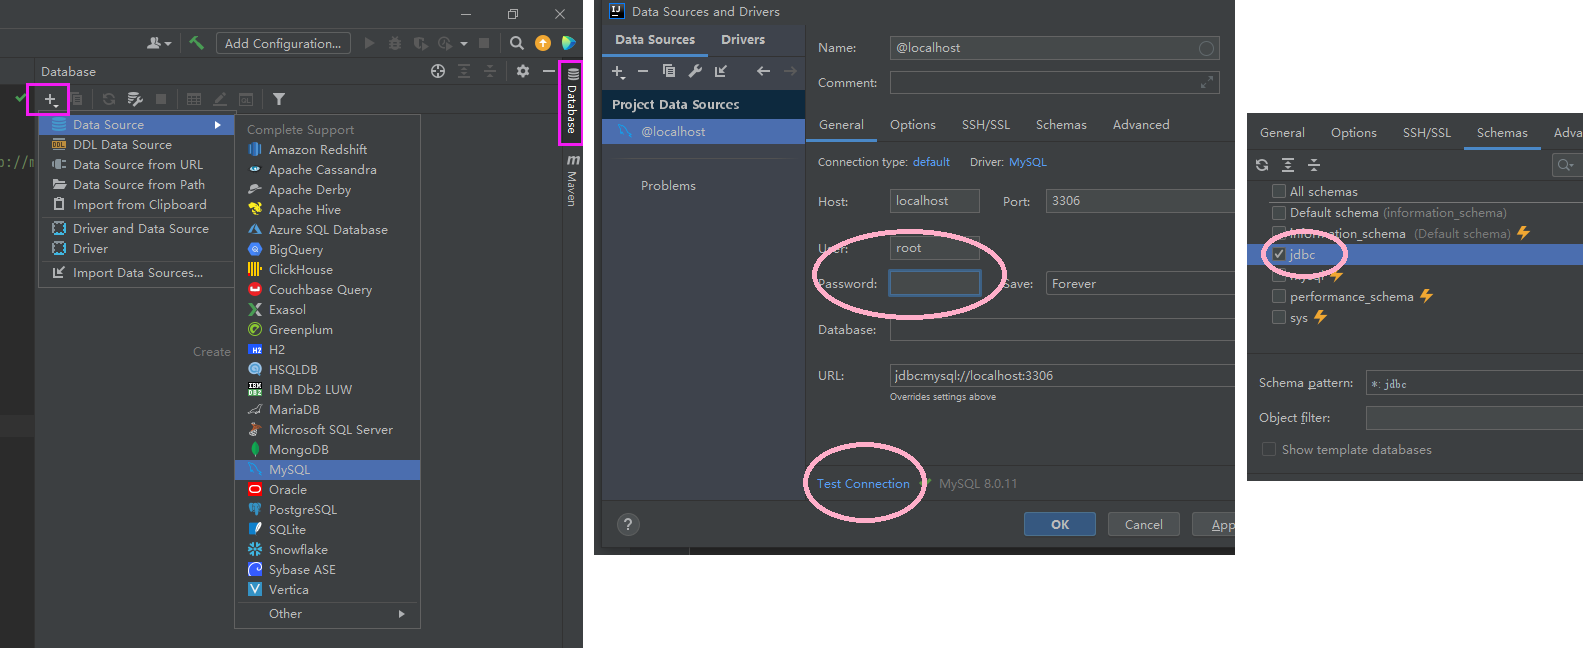Image resolution: width=1583 pixels, height=648 pixels.
Task: Click the multicolored icon at main toolbar end
Action: click(568, 43)
